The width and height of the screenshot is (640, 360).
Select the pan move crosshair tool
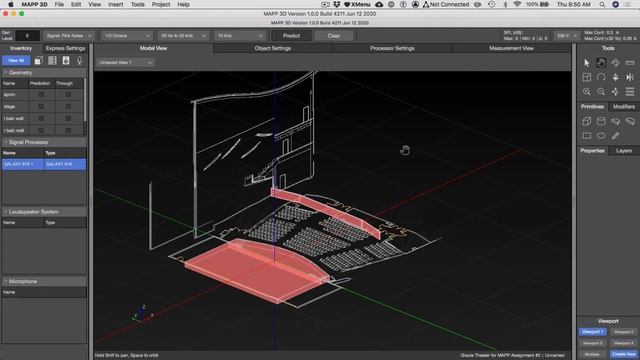pyautogui.click(x=615, y=92)
